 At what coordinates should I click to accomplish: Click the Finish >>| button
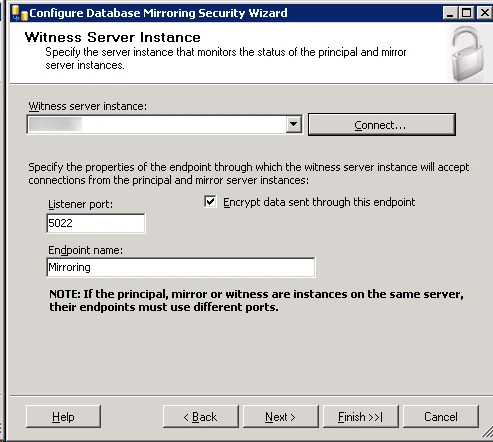pyautogui.click(x=361, y=417)
